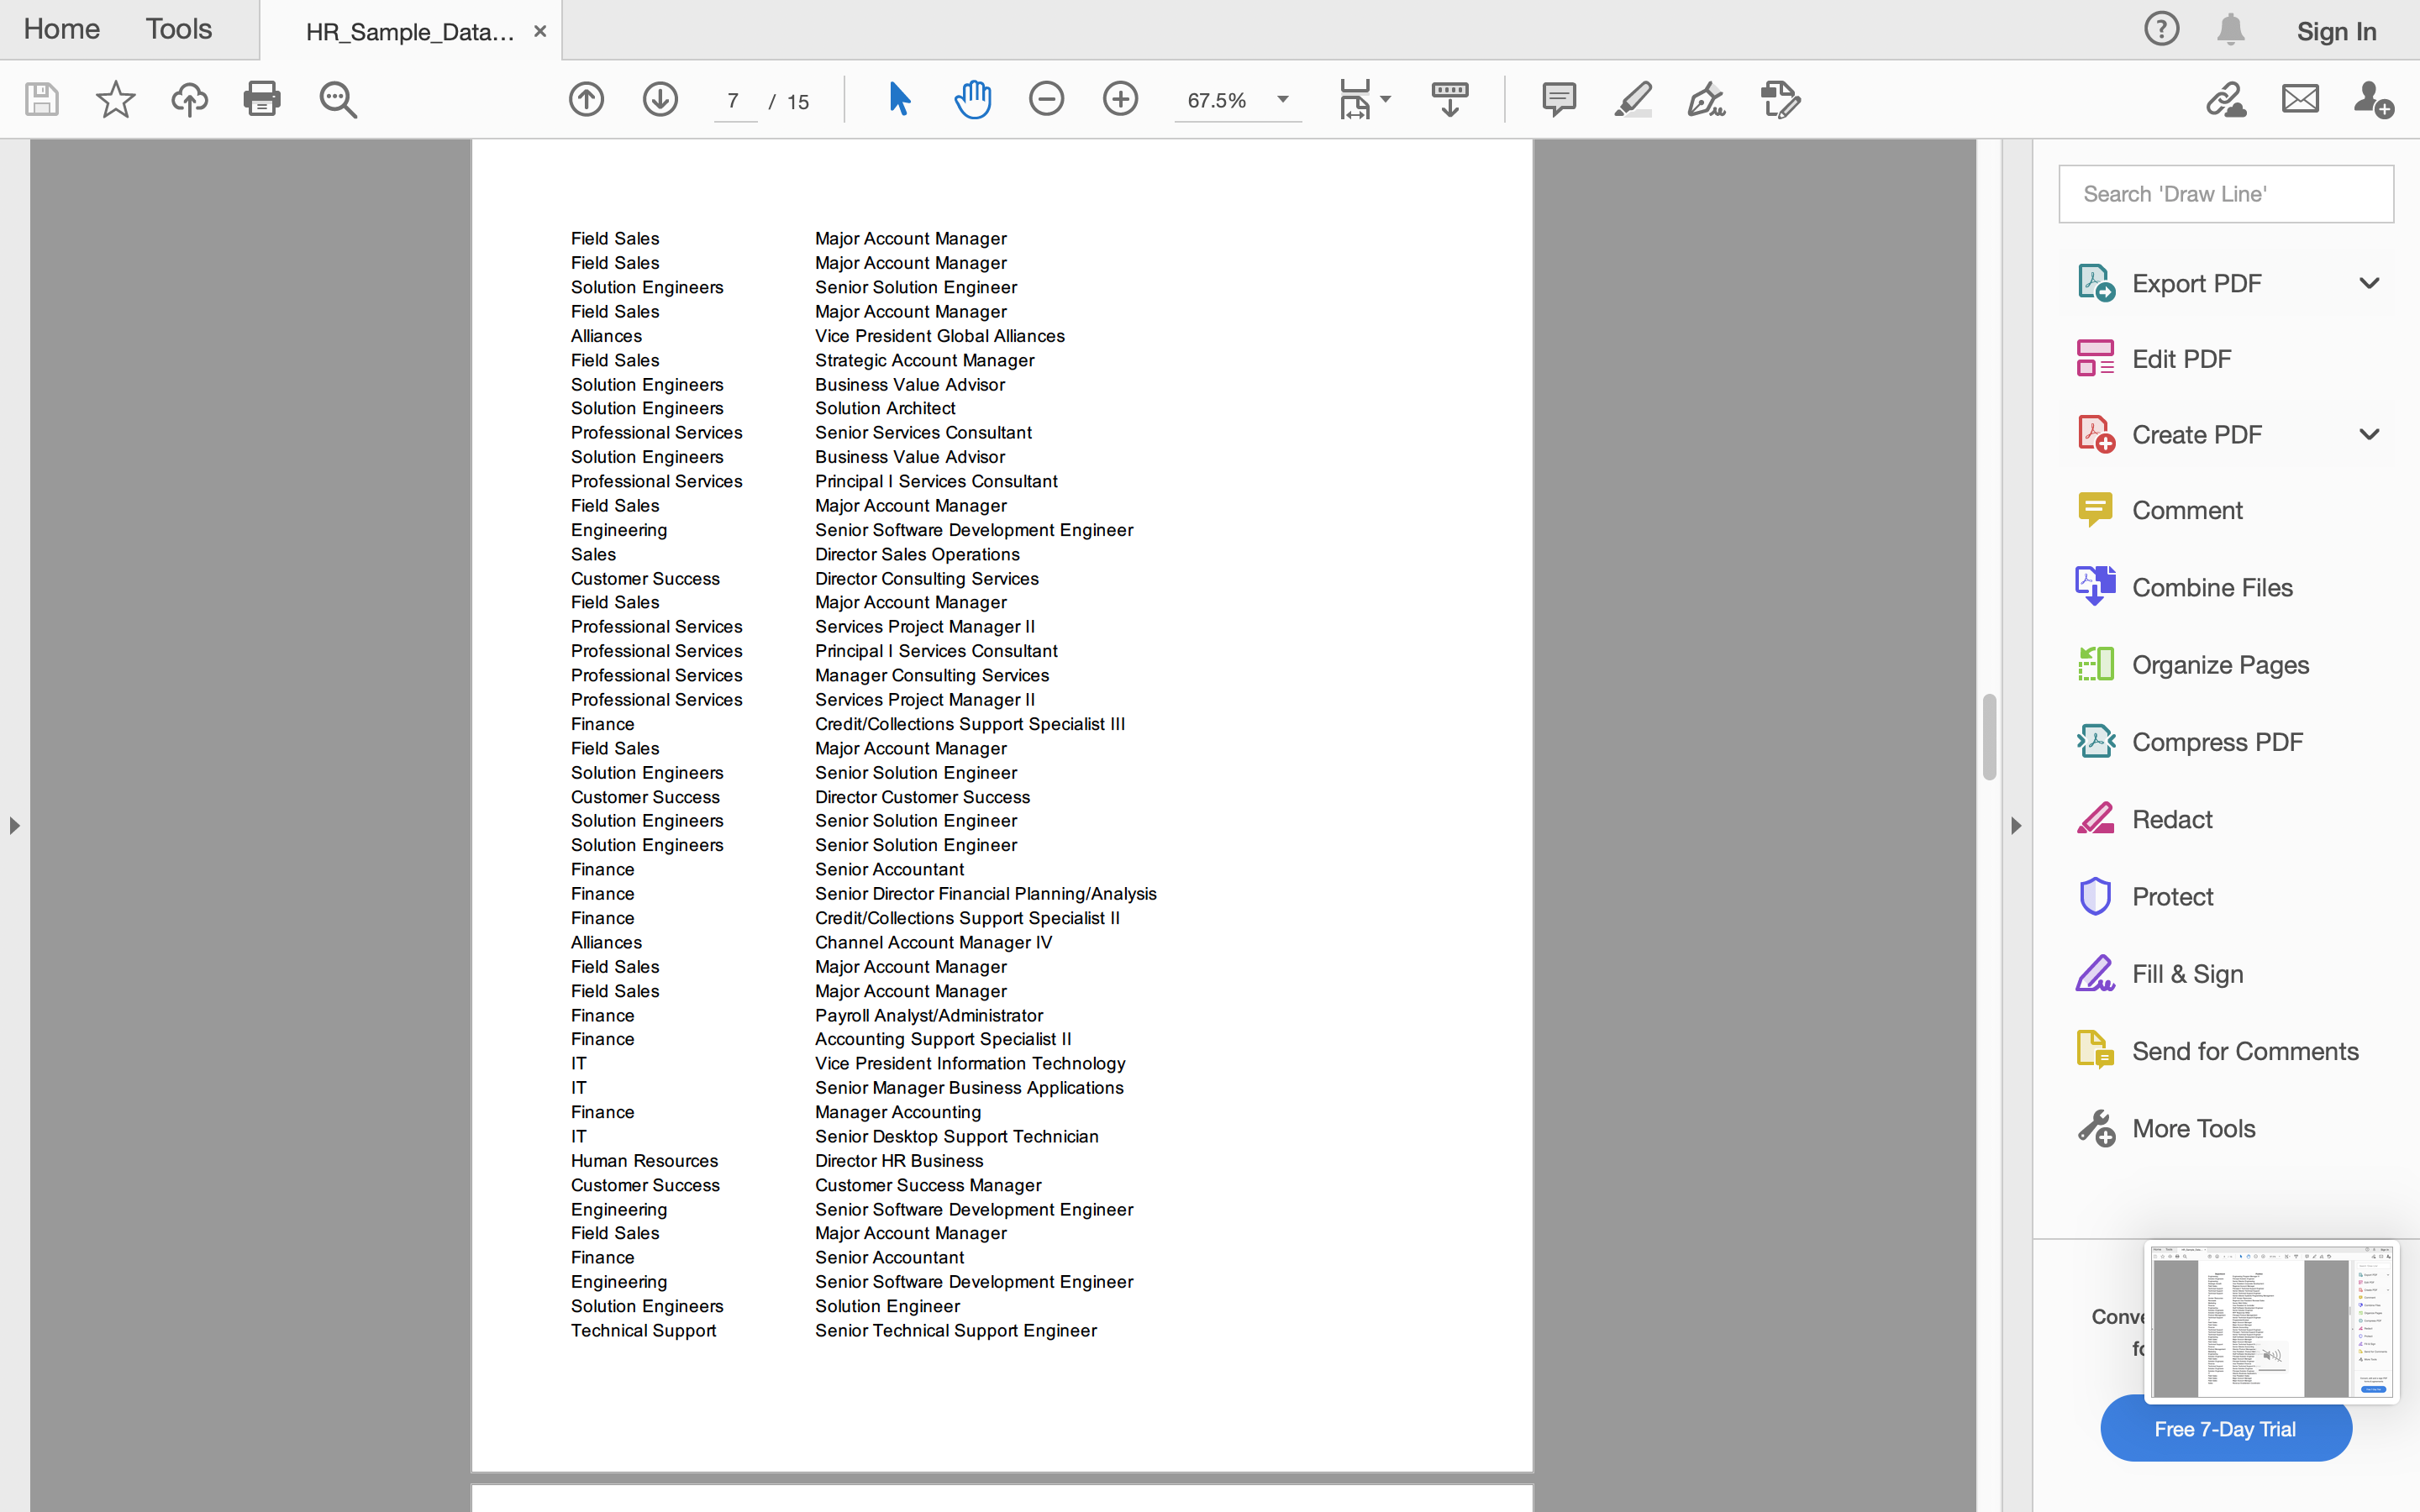
Task: Open the Redact tool
Action: tap(2172, 818)
